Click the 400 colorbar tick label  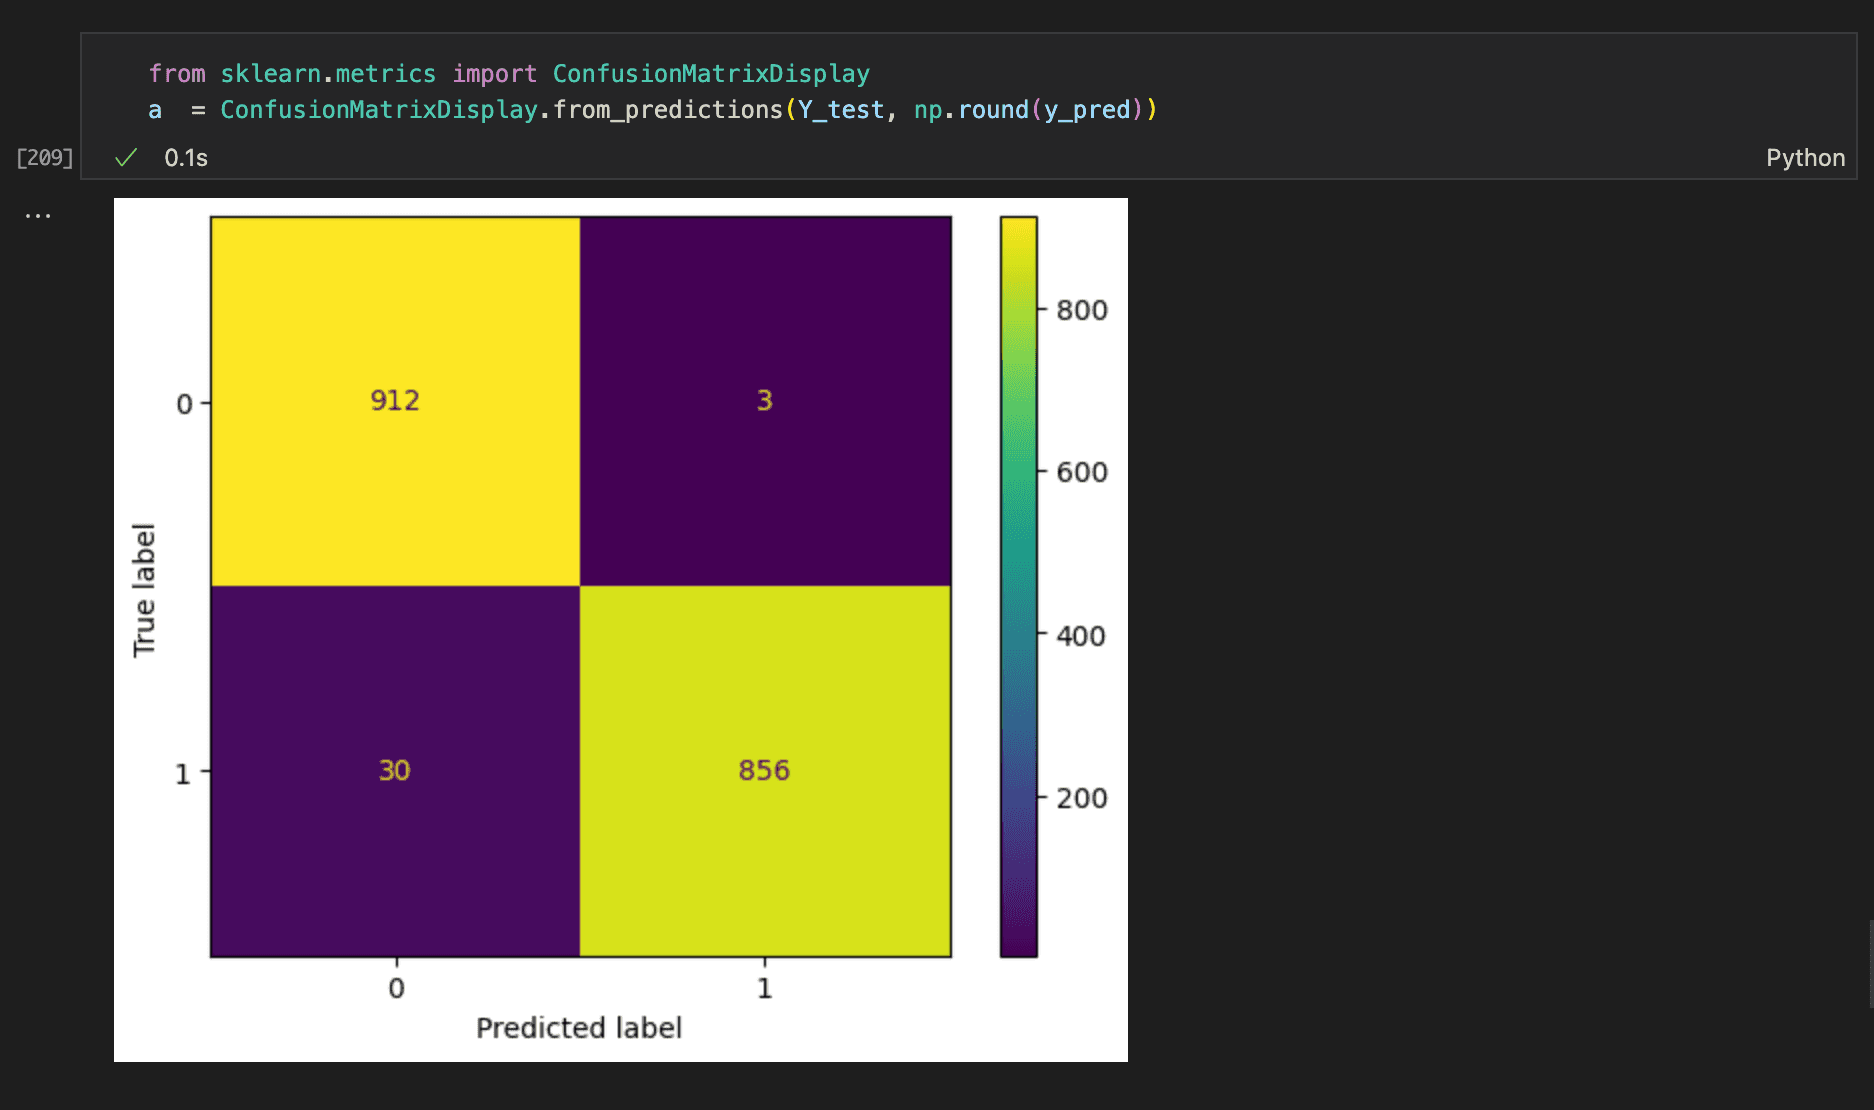[x=1082, y=636]
